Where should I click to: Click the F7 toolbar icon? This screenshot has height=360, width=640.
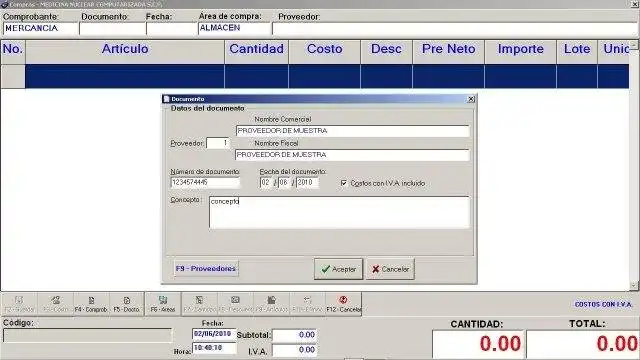tap(199, 304)
